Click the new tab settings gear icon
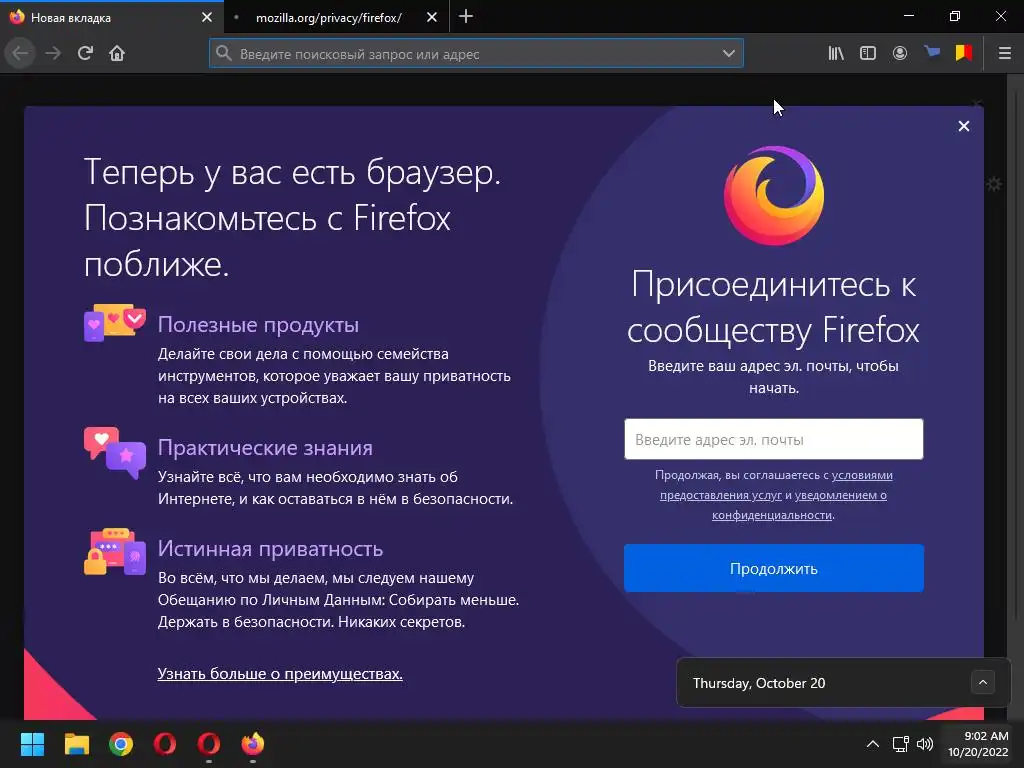 (994, 184)
